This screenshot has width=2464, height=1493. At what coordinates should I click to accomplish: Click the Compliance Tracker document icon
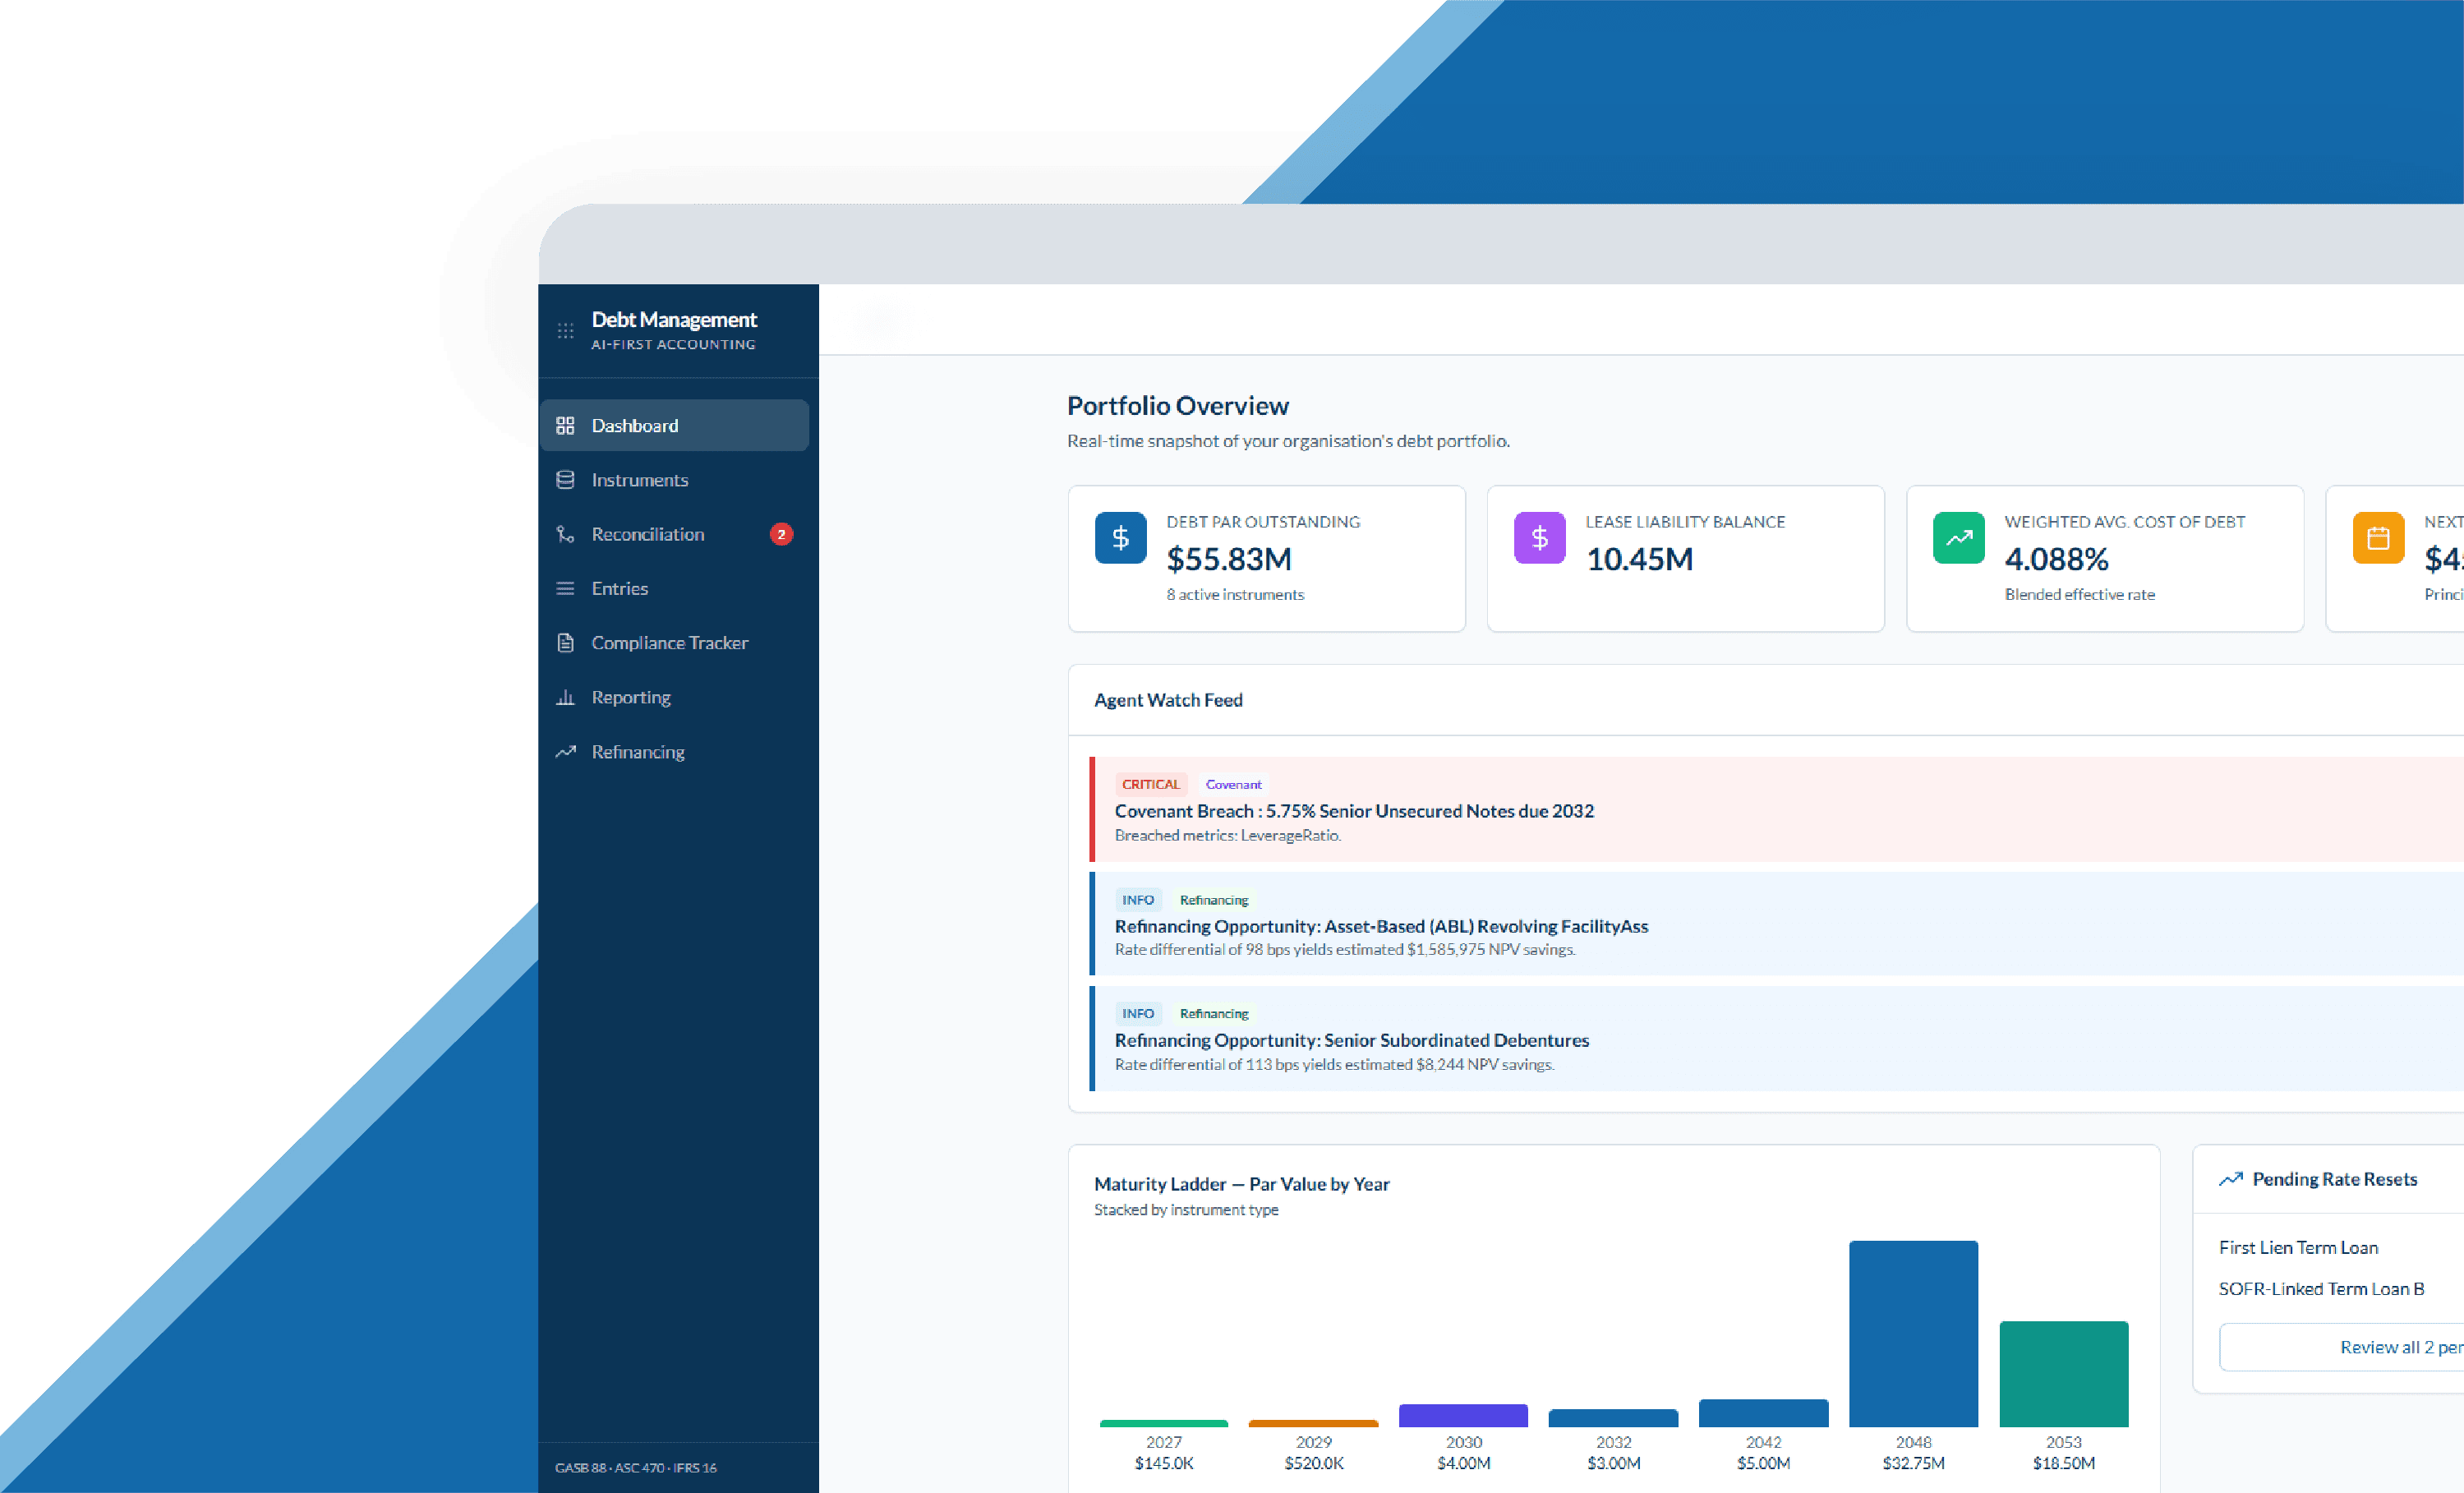pos(565,643)
